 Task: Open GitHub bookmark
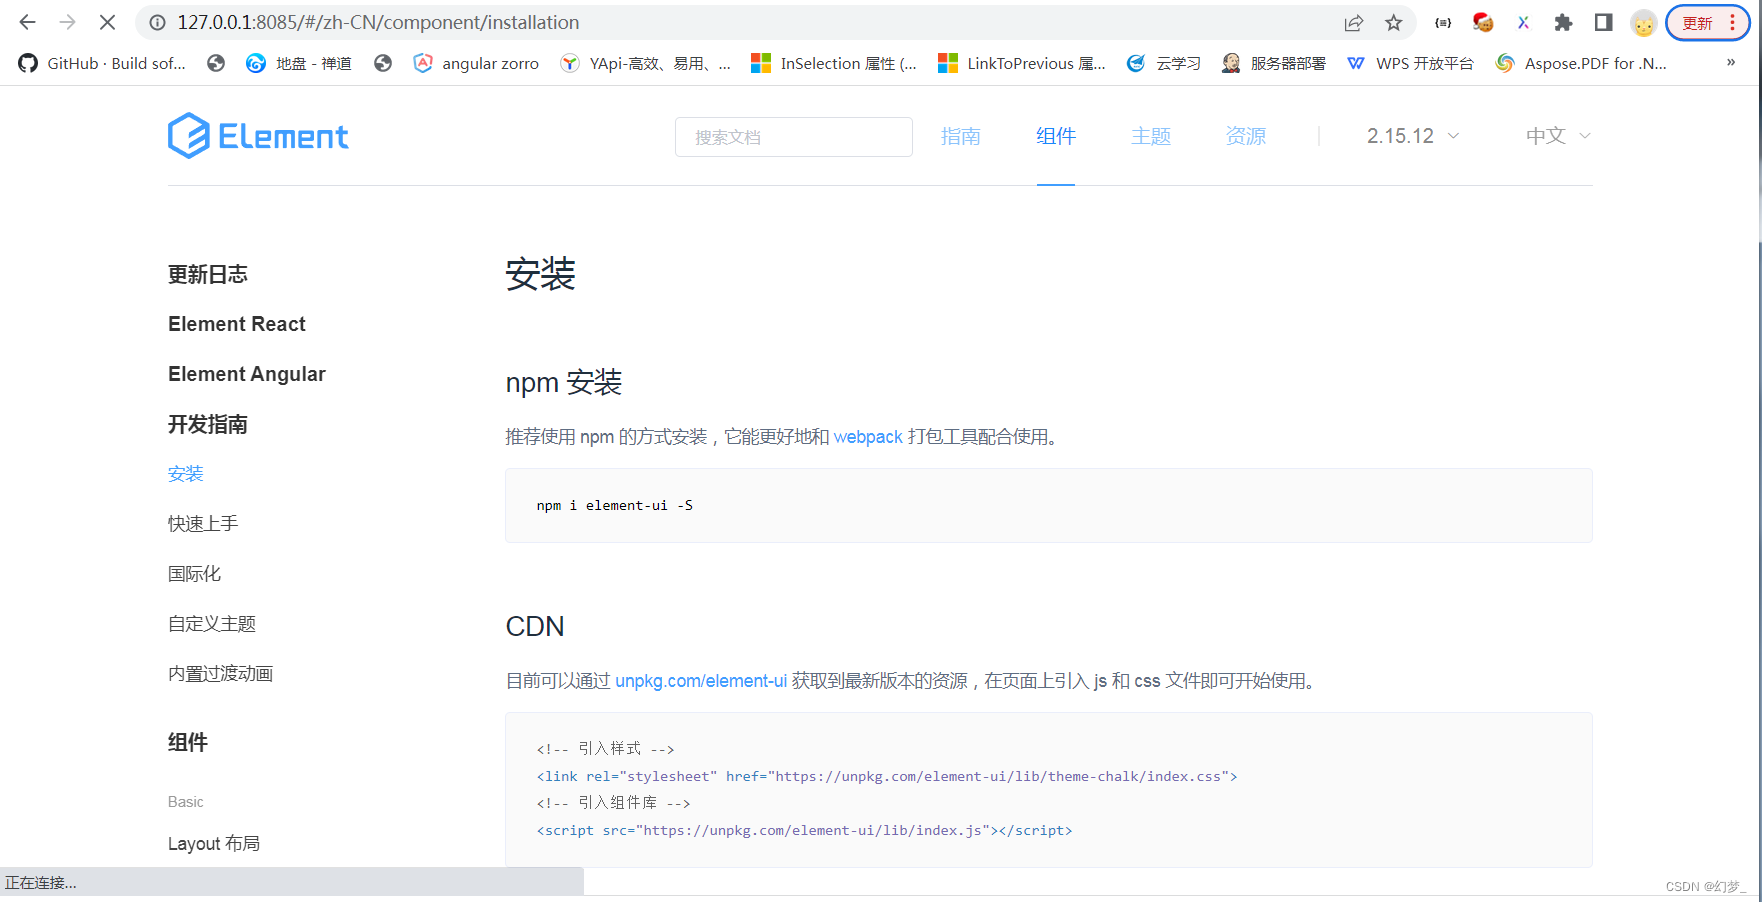pos(102,63)
